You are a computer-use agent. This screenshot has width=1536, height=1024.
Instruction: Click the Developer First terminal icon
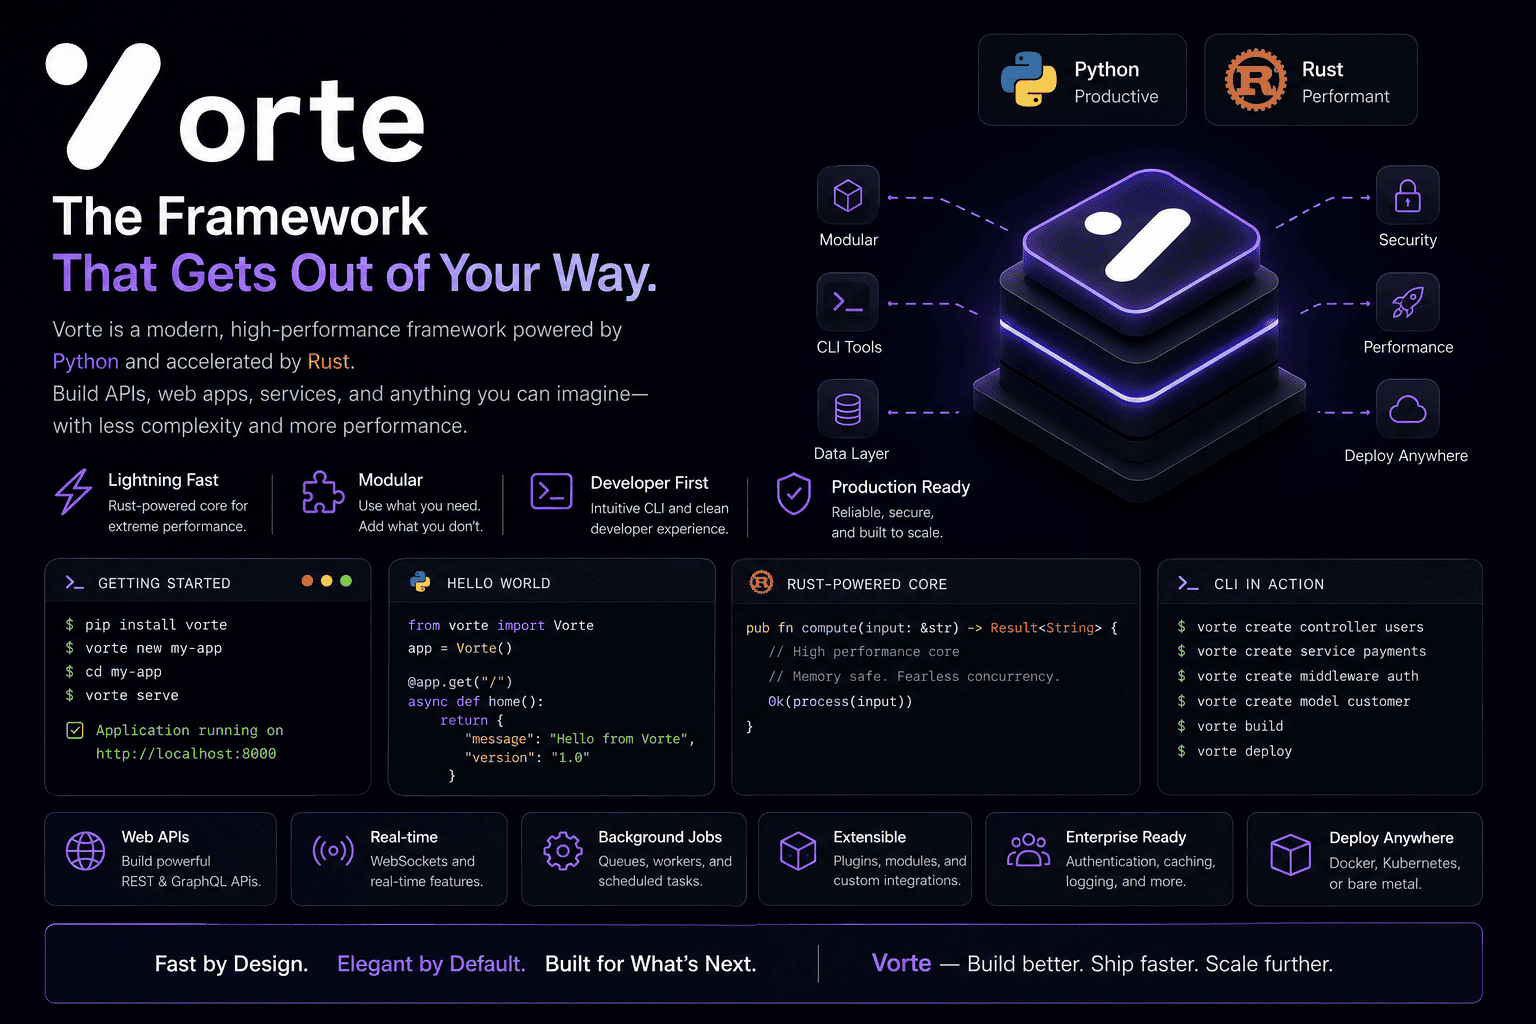[x=552, y=492]
